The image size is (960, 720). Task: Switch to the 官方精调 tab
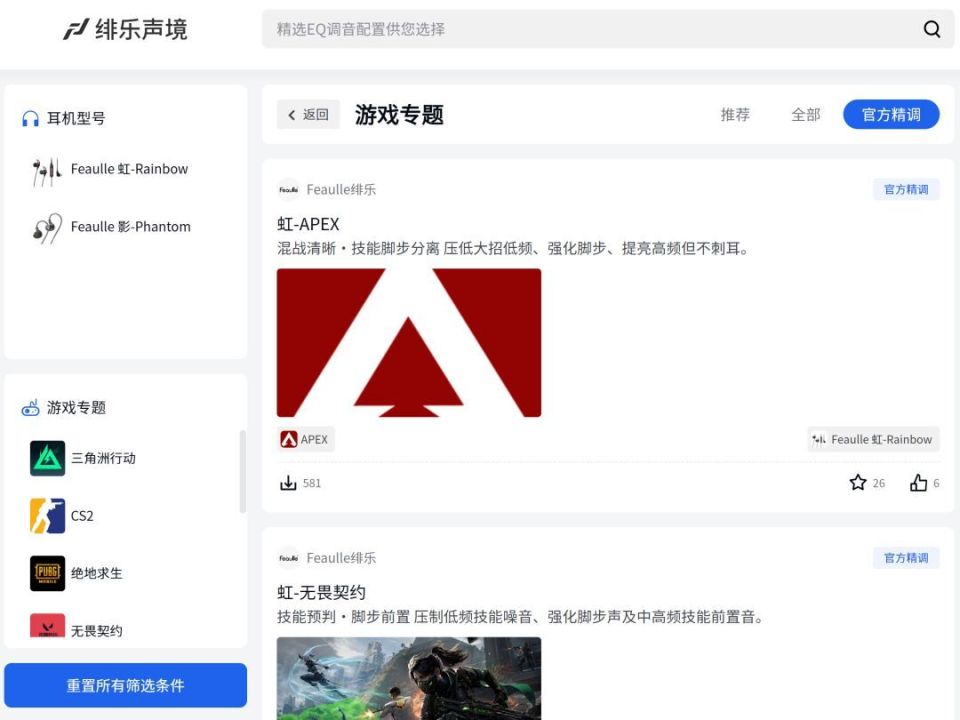891,114
